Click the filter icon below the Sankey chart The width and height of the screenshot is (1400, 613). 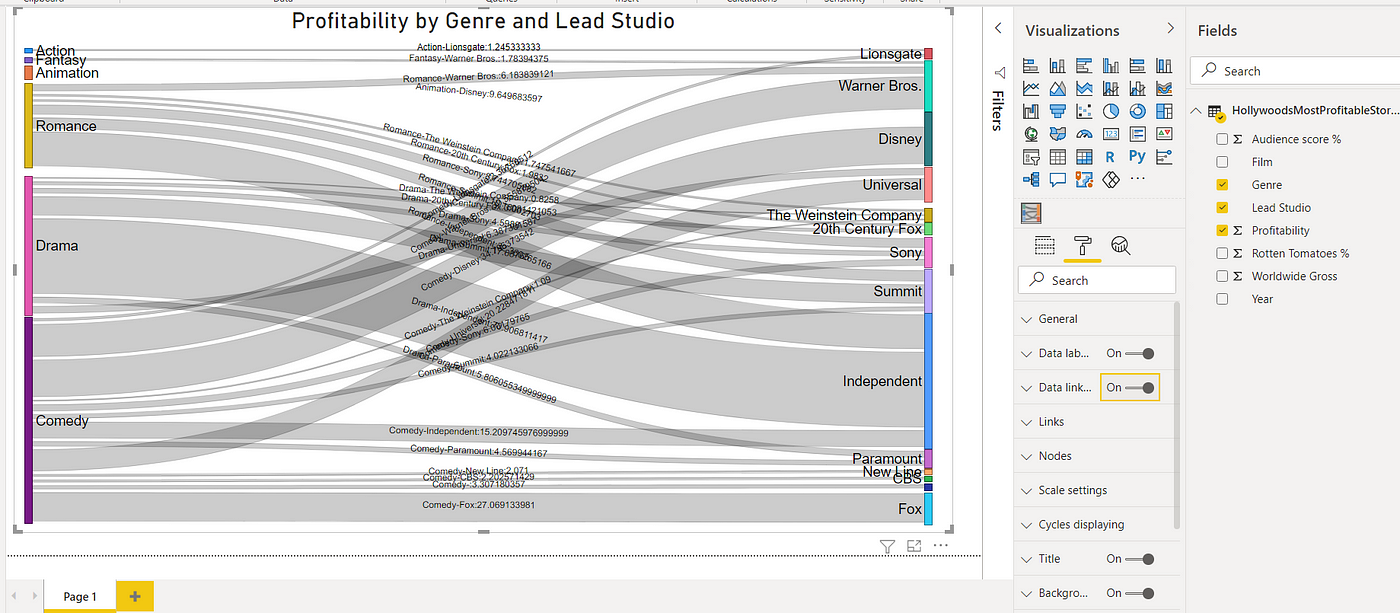(x=887, y=546)
